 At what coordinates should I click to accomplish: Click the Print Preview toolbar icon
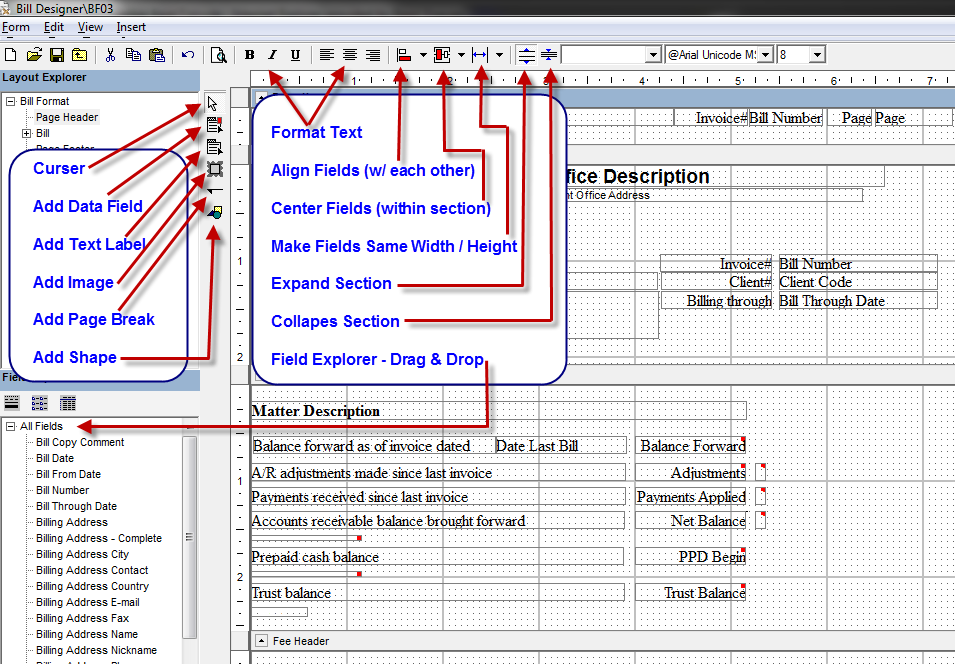[218, 55]
